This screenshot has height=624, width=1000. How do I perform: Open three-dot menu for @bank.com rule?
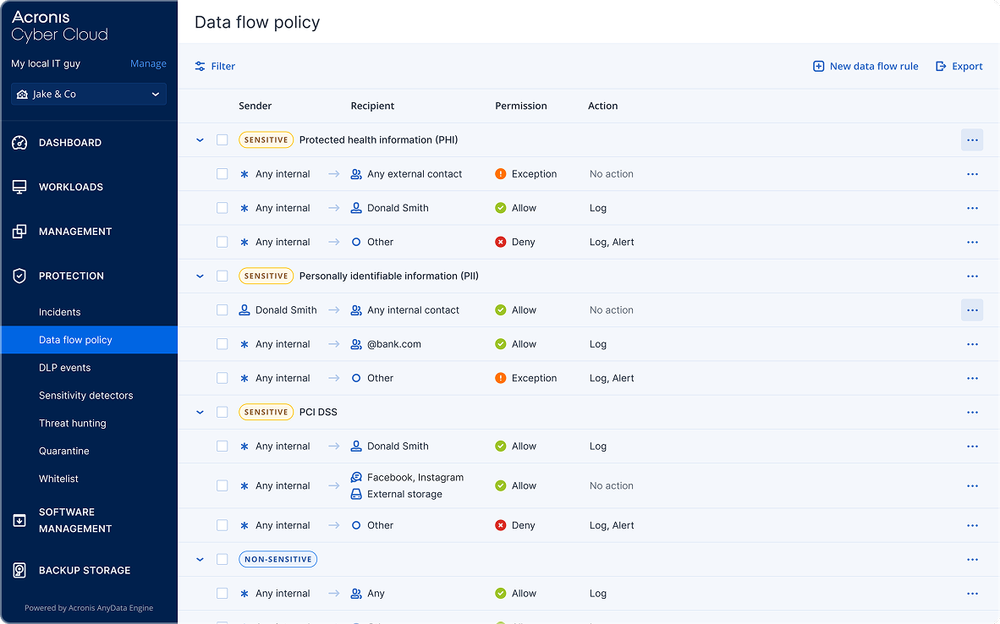coord(972,344)
